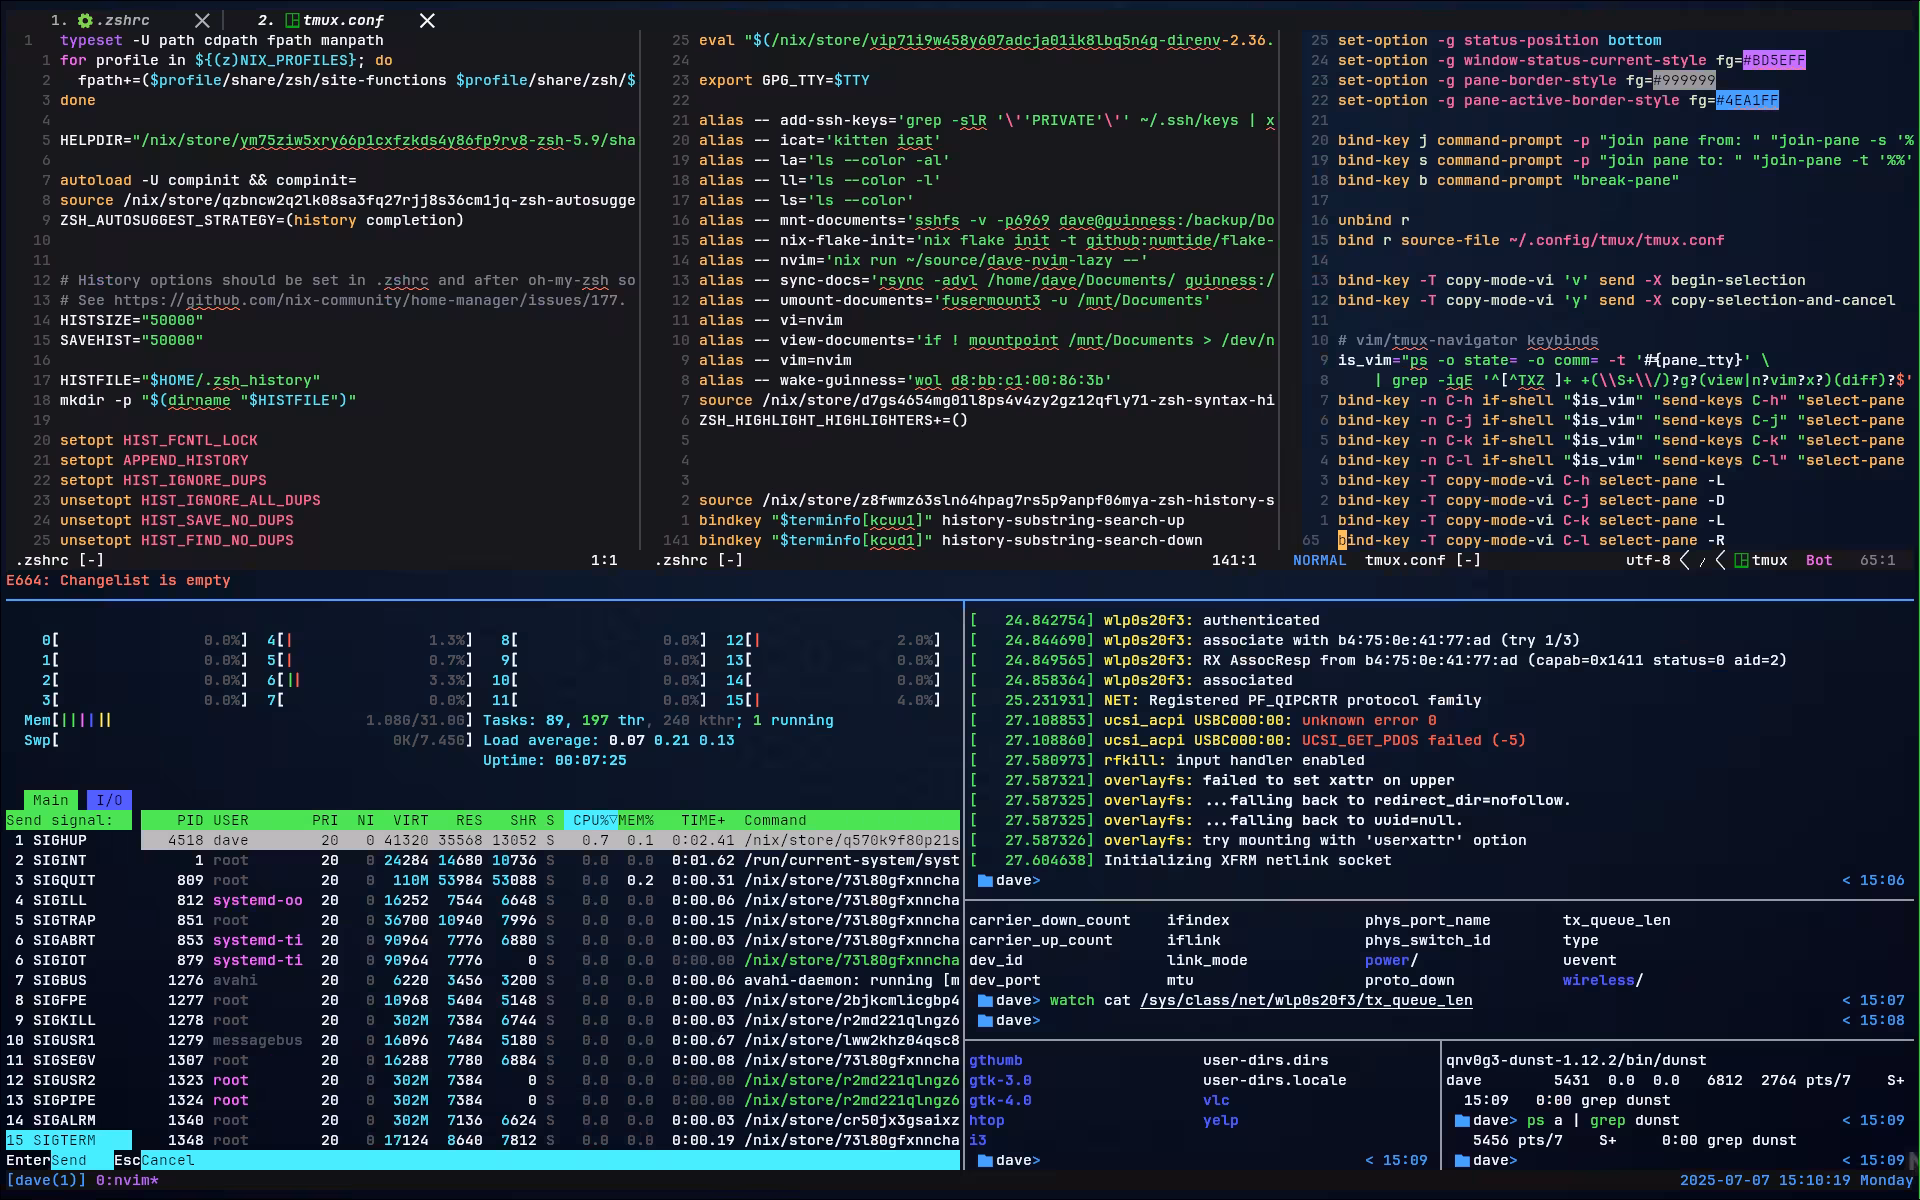The height and width of the screenshot is (1200, 1920).
Task: Click the E664 Changelist is empty message
Action: [x=118, y=580]
